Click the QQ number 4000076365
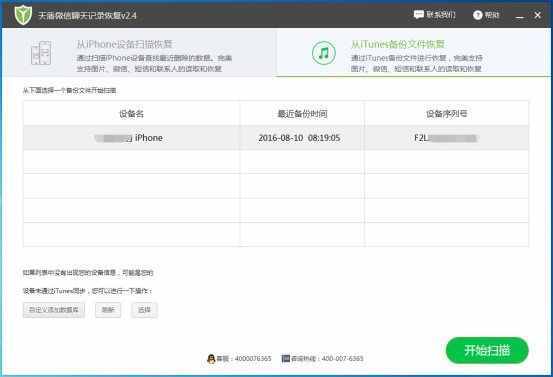This screenshot has width=553, height=377. 253,359
